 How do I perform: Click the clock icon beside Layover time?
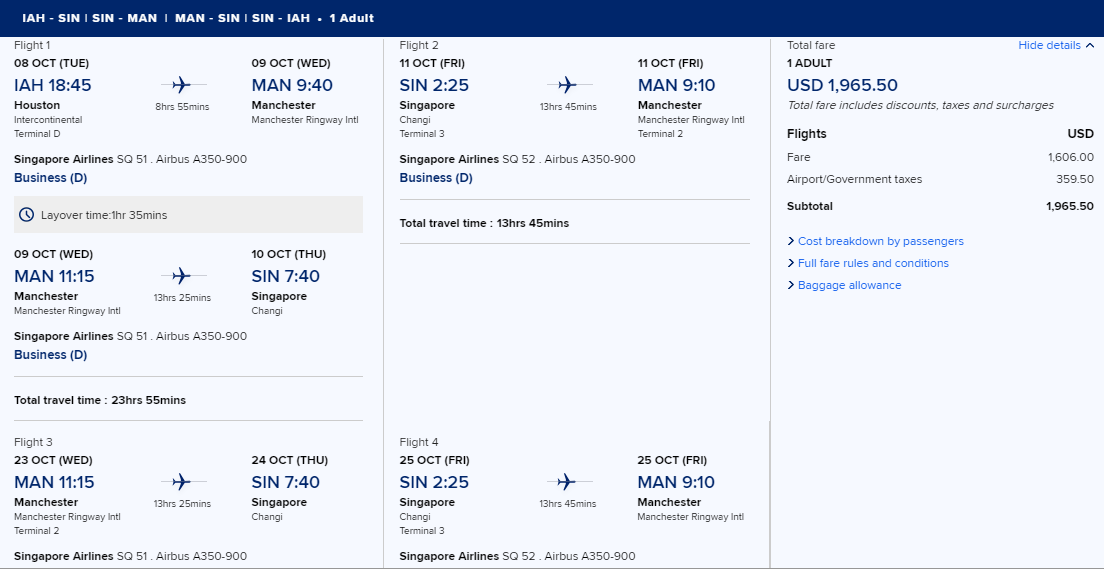click(x=27, y=215)
